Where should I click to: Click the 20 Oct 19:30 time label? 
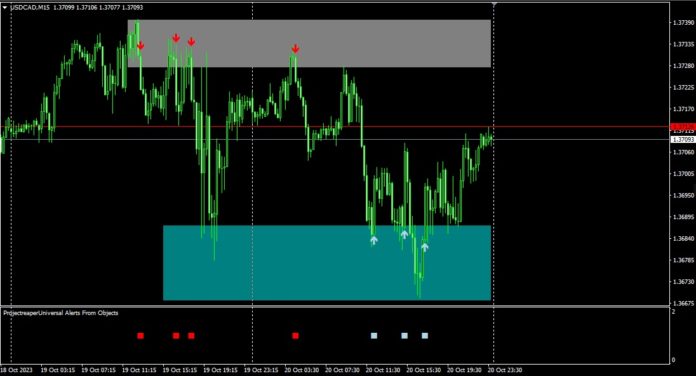pyautogui.click(x=464, y=370)
